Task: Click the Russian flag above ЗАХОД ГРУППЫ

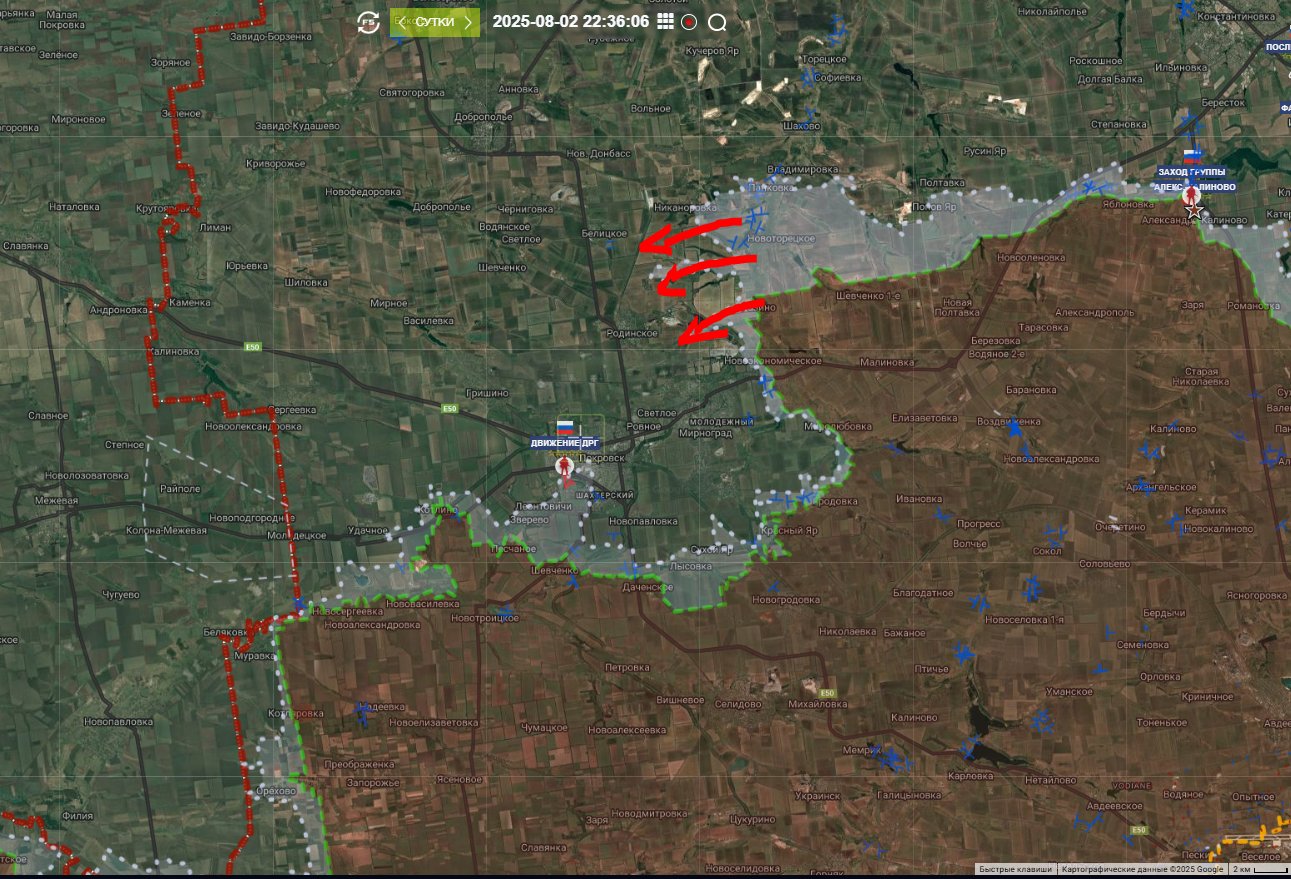Action: point(1191,157)
